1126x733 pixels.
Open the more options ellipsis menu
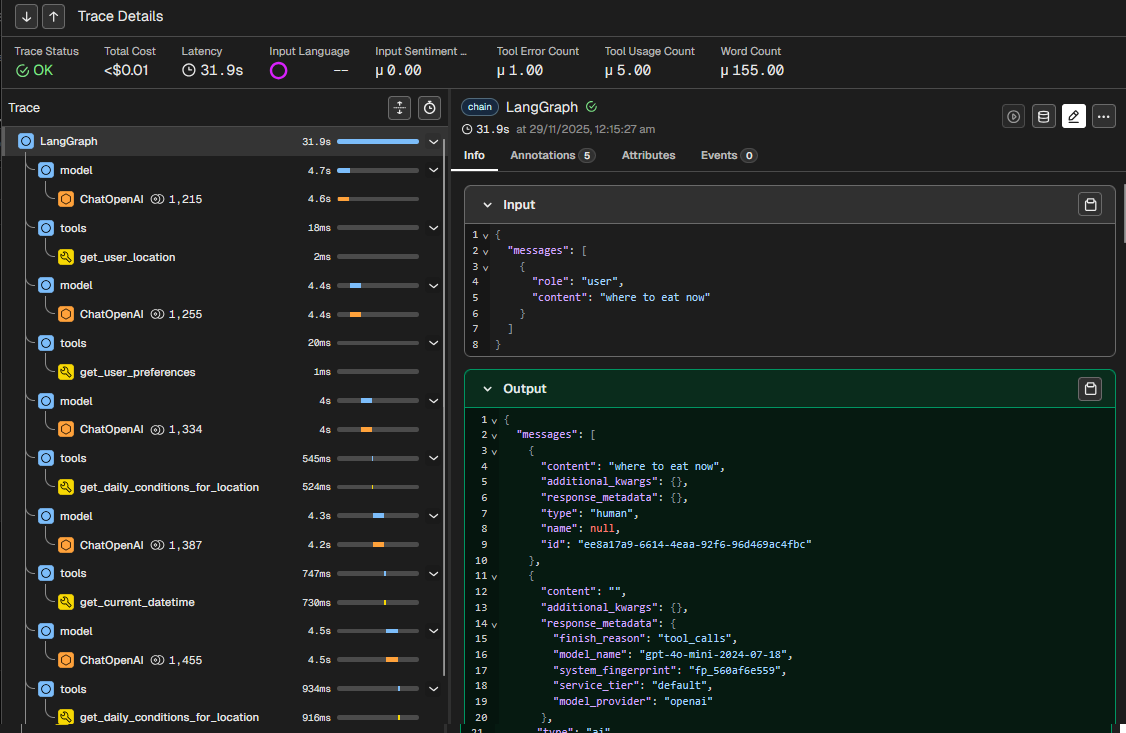click(x=1103, y=116)
